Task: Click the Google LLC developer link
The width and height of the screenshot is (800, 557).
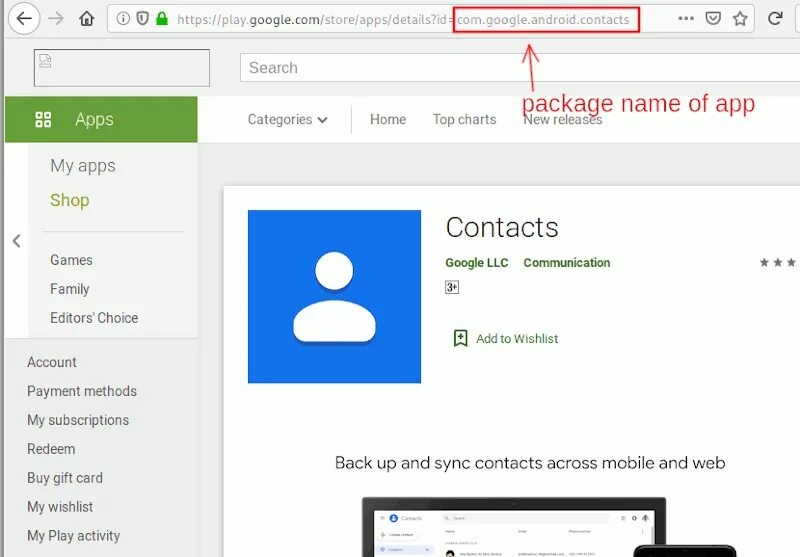Action: (477, 263)
